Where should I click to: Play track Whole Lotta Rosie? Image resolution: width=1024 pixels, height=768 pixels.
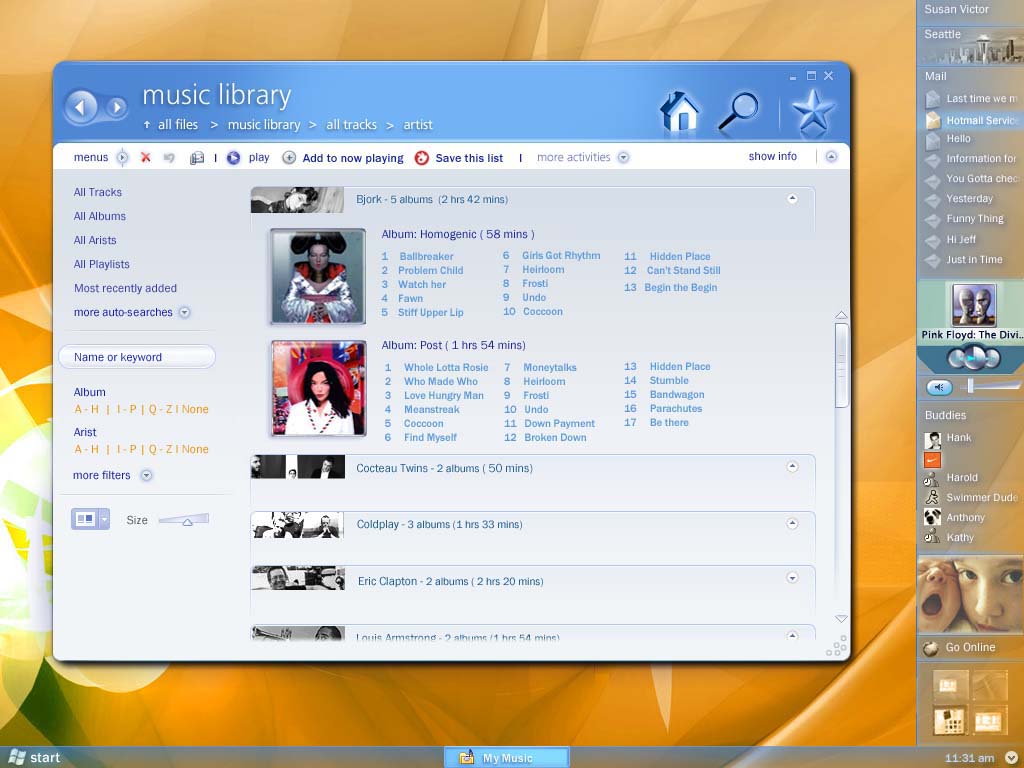click(445, 368)
